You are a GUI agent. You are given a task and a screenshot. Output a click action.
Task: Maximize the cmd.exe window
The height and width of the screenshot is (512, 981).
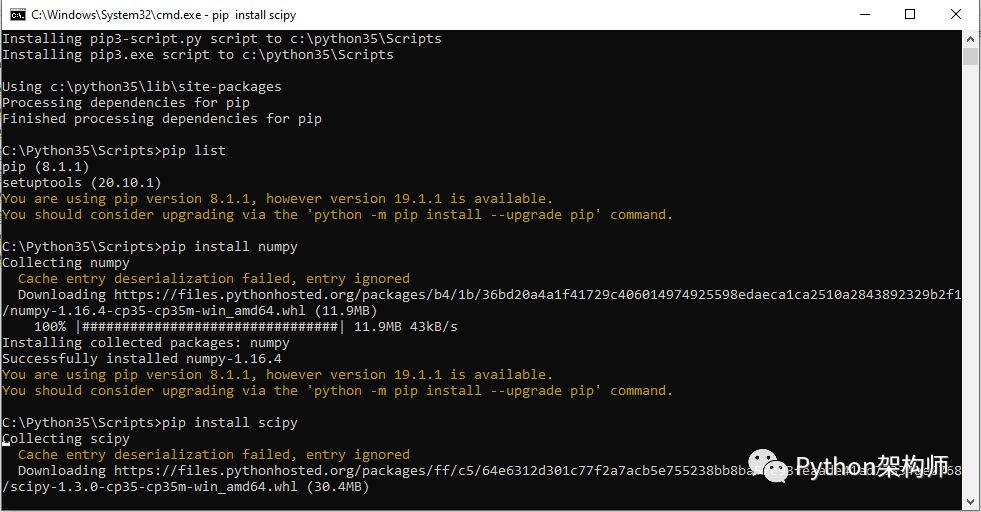pos(910,14)
